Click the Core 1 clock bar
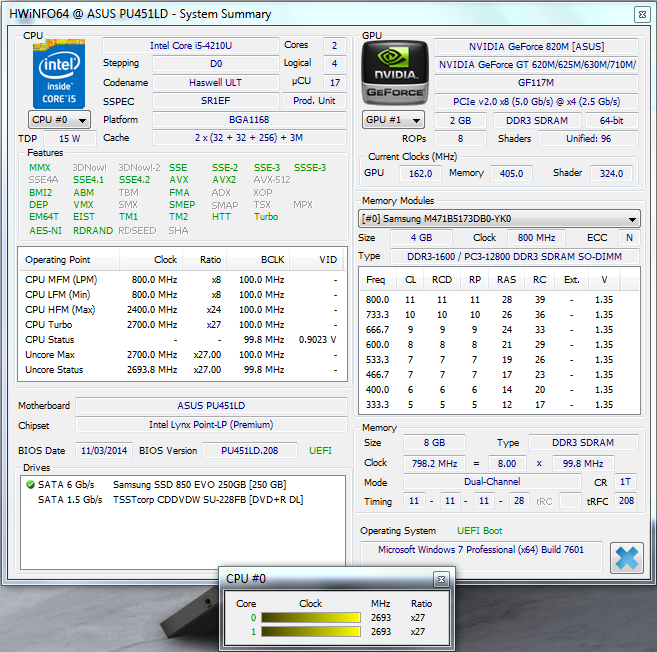 click(310, 631)
